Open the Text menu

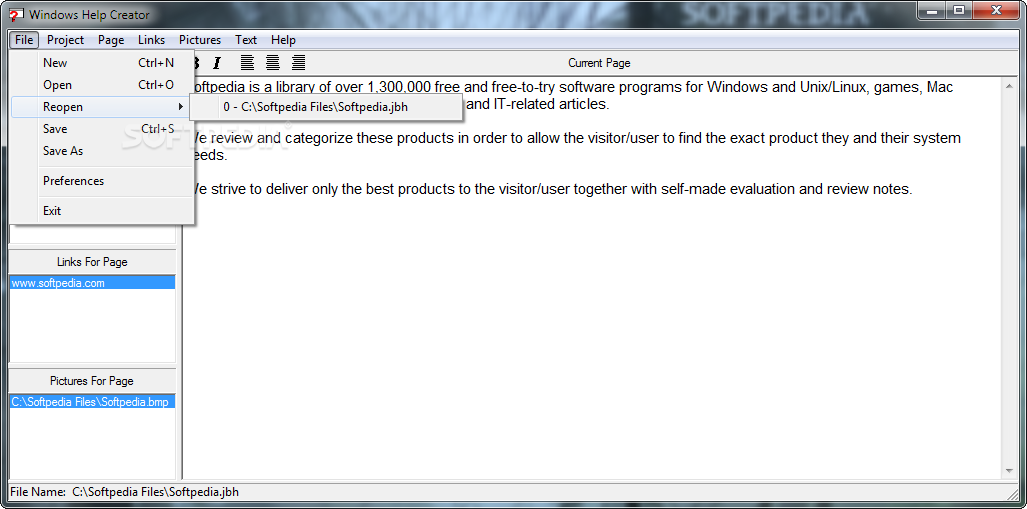[246, 40]
